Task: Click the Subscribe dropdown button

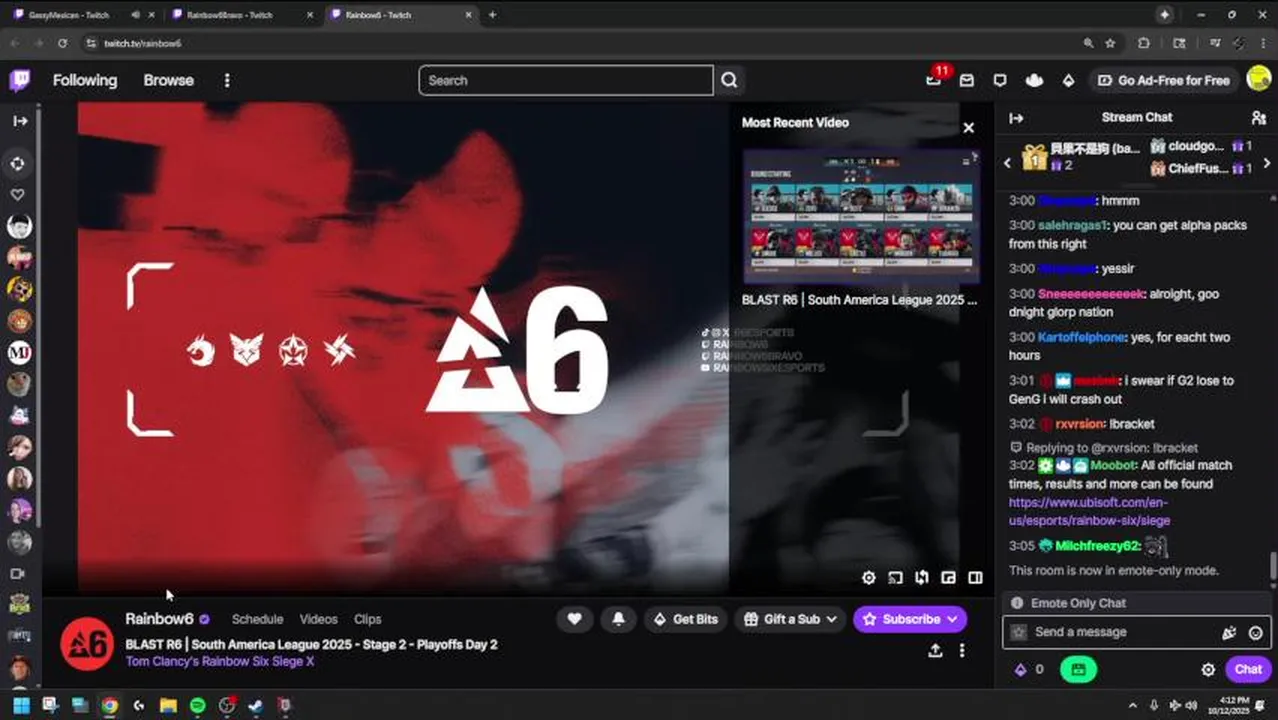Action: click(910, 619)
